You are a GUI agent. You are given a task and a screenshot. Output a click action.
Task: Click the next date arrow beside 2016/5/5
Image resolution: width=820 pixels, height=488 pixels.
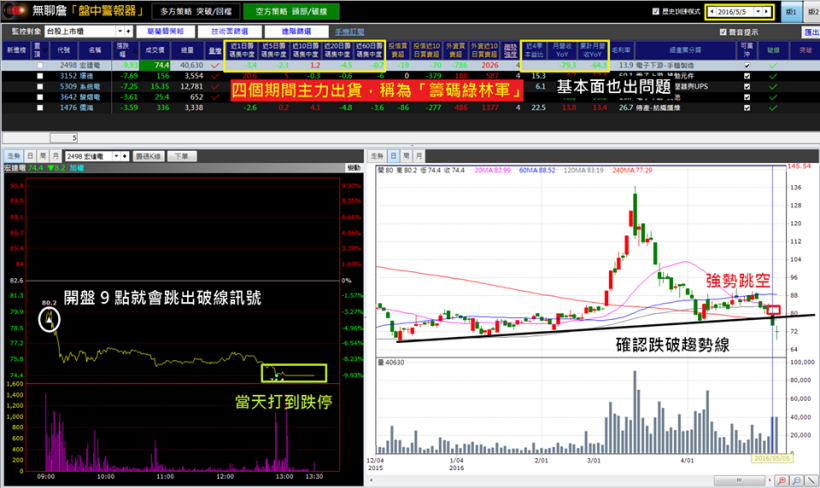coord(768,12)
